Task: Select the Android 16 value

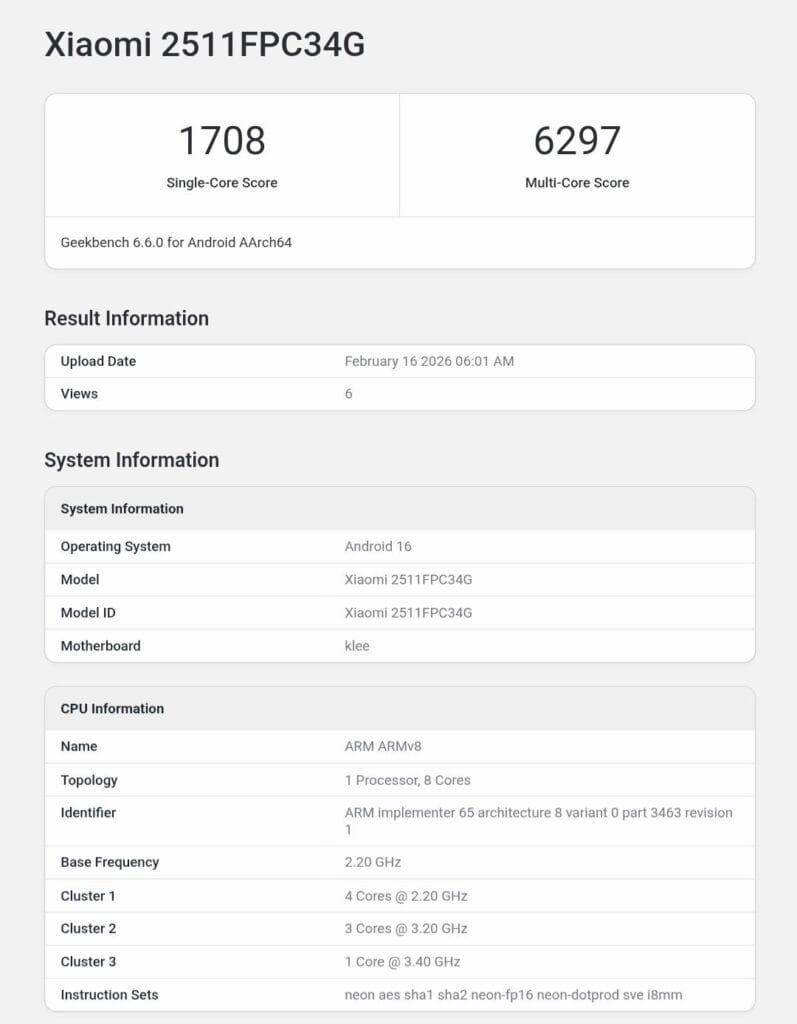Action: (378, 547)
